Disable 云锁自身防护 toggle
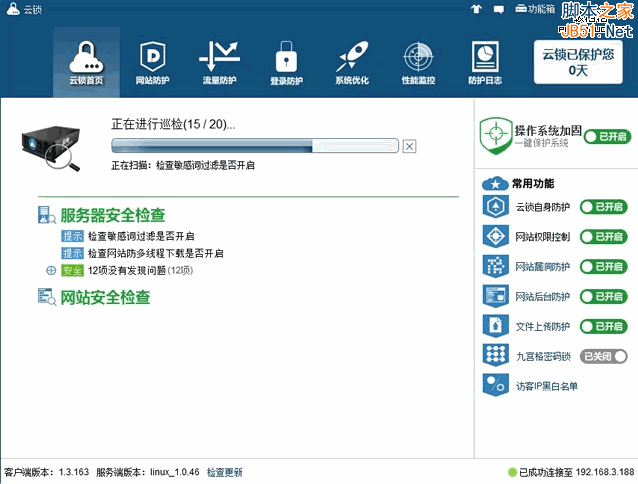Viewport: 638px width, 484px height. [604, 207]
